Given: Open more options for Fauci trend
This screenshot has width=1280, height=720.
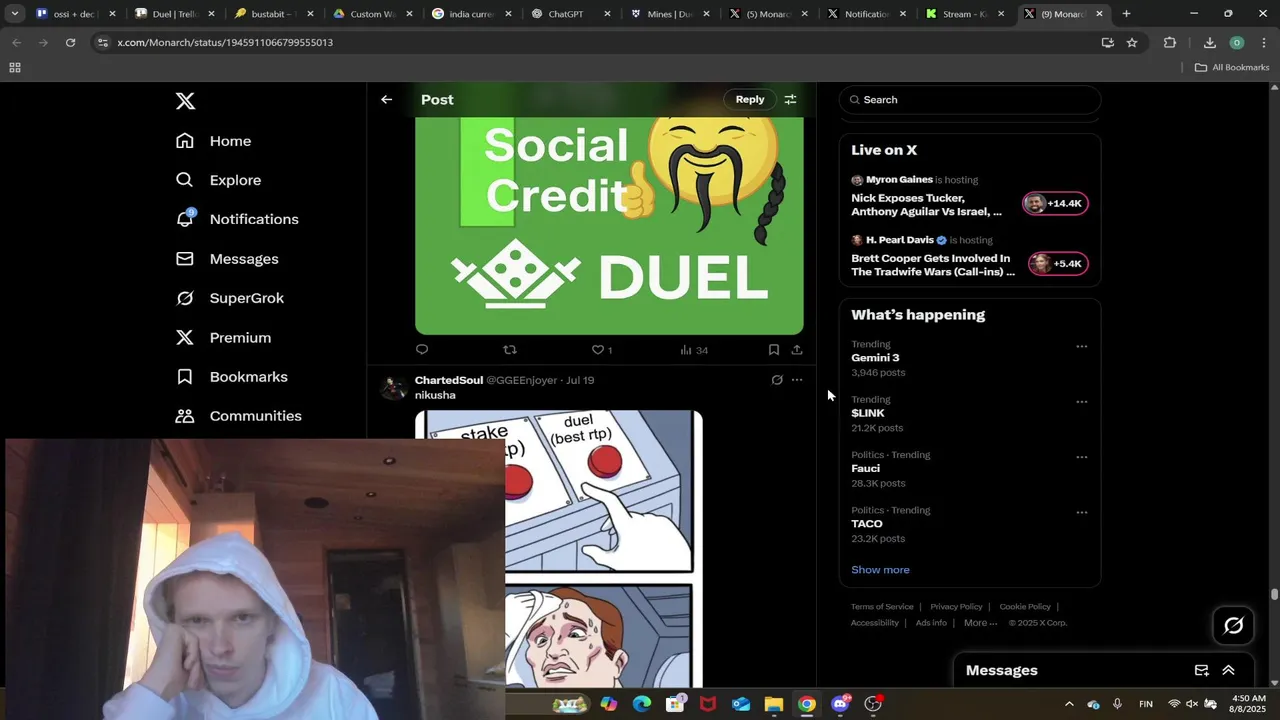Looking at the screenshot, I should [x=1081, y=457].
